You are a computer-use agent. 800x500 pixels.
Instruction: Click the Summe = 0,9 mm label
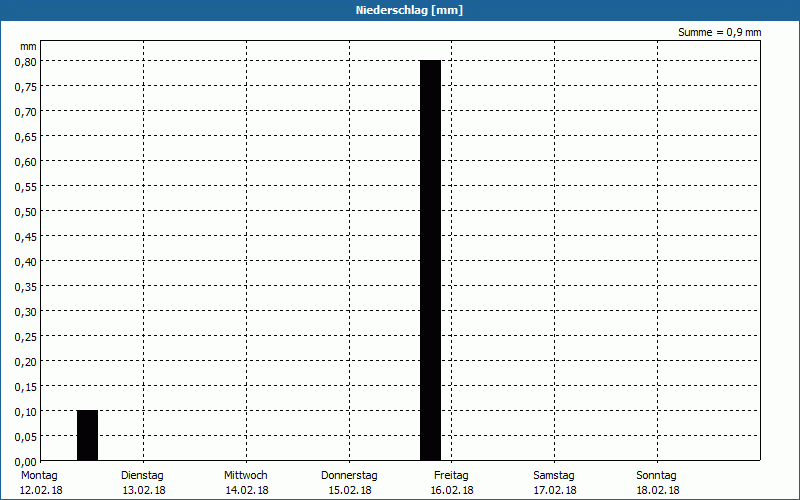coord(719,32)
